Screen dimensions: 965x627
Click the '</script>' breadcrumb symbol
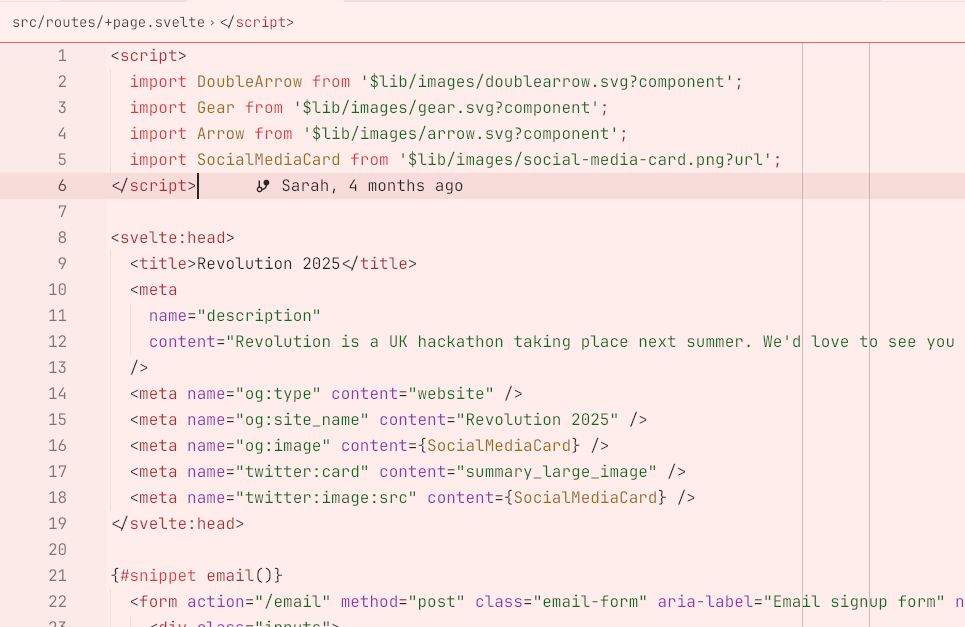[257, 22]
